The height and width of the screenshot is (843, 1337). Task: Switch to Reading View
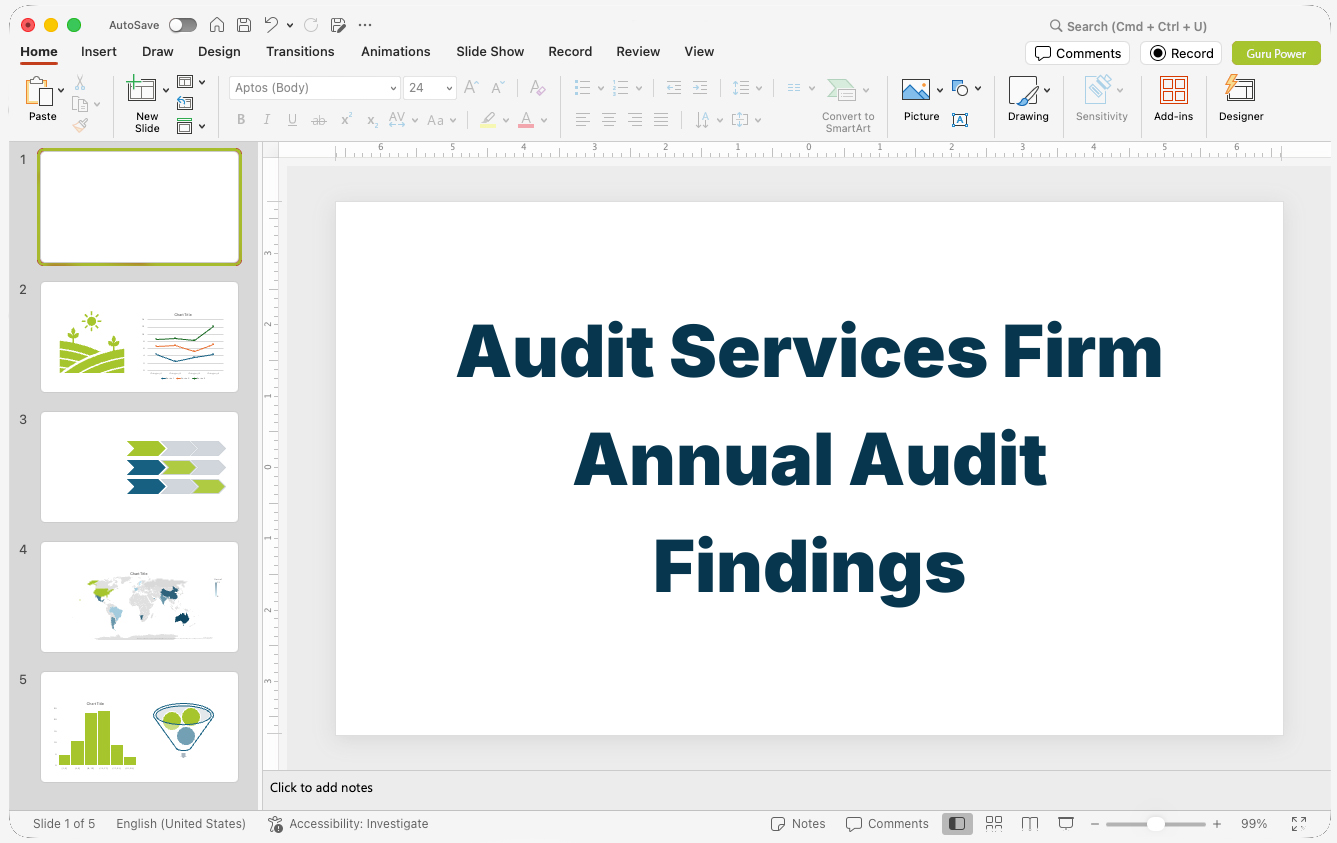[1030, 824]
